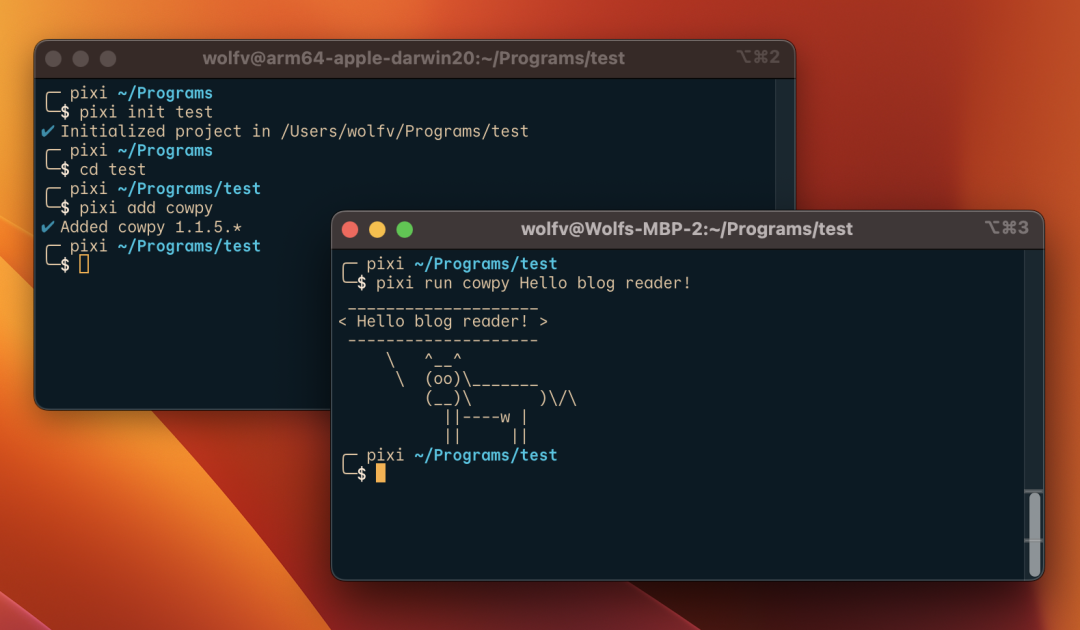
Task: Click the hollow cursor in back terminal prompt
Action: 84,264
